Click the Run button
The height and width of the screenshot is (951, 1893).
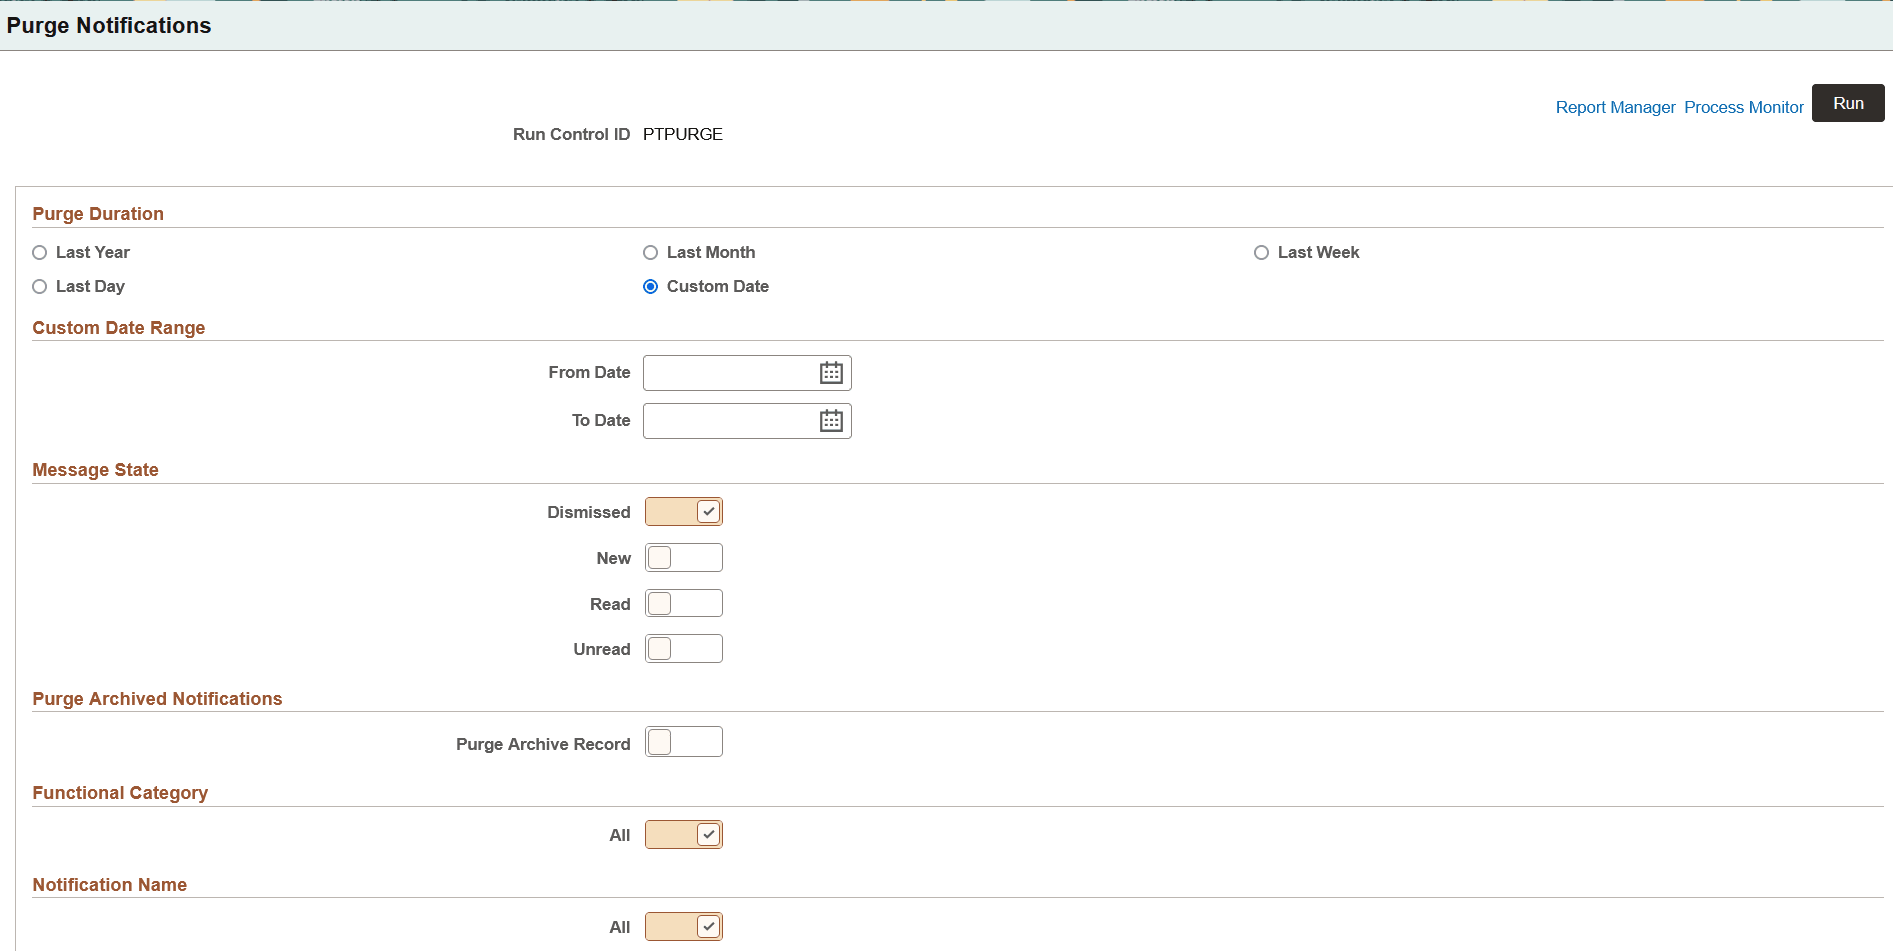pyautogui.click(x=1848, y=102)
